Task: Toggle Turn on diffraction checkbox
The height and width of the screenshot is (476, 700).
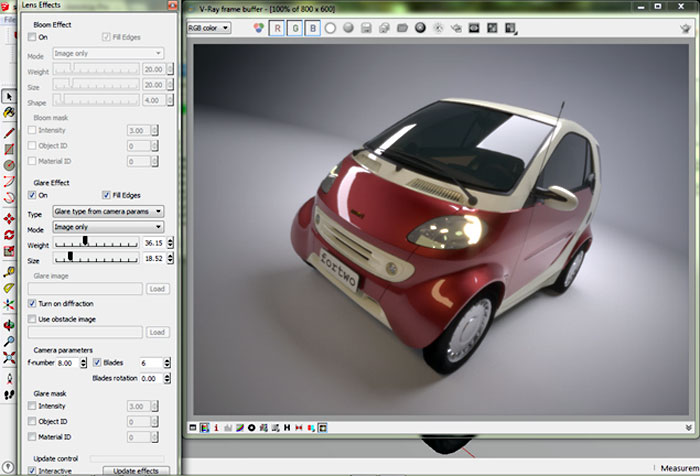Action: click(x=32, y=304)
